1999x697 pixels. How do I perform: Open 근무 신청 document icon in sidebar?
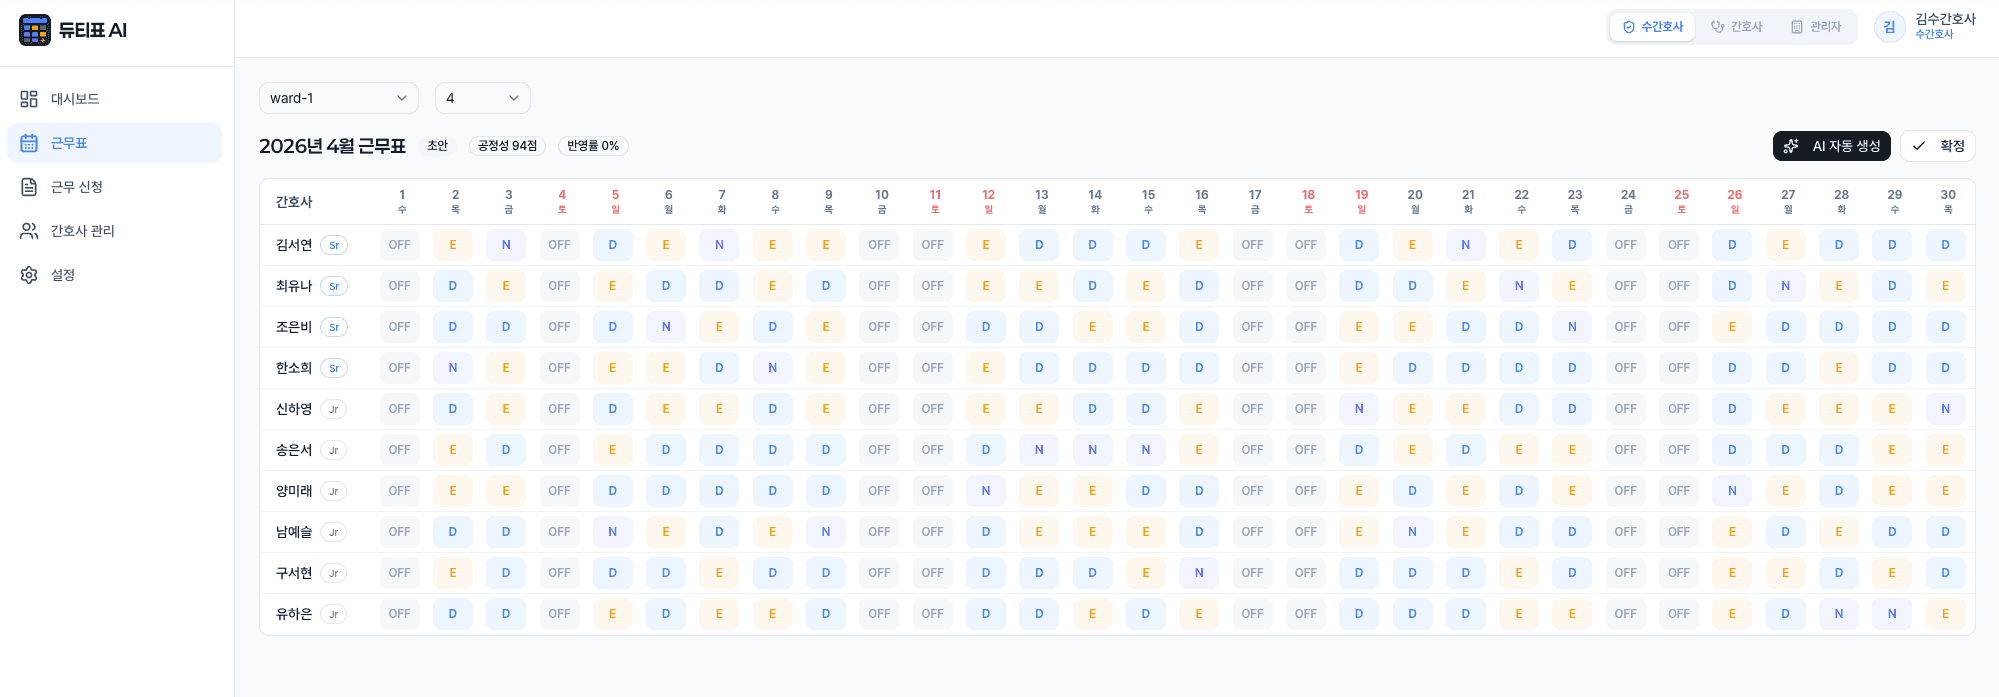[x=29, y=187]
